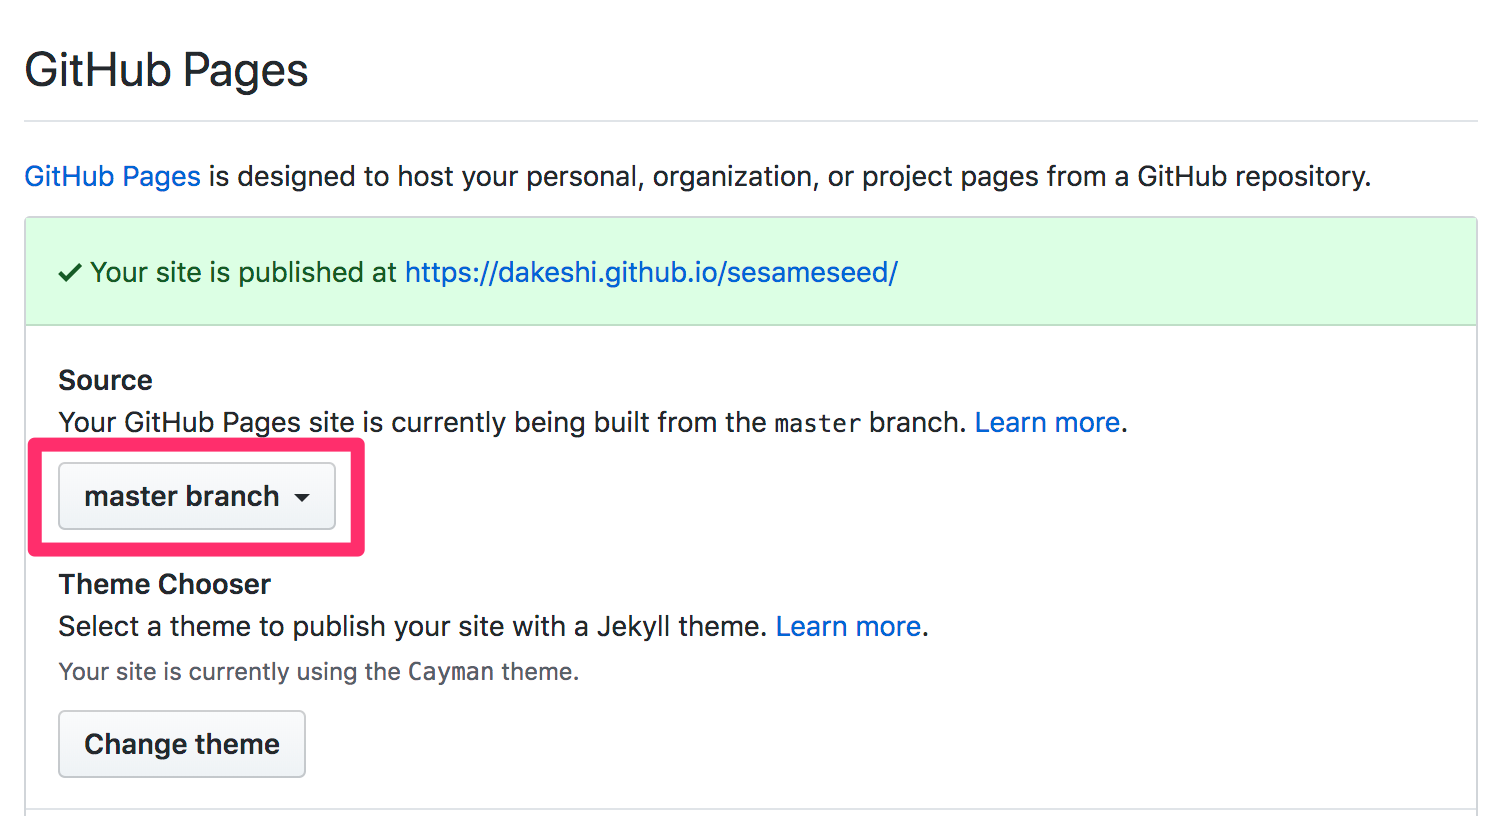Screen dimensions: 1500x816
Task: Click the "Your site is published at" text
Action: pyautogui.click(x=243, y=273)
